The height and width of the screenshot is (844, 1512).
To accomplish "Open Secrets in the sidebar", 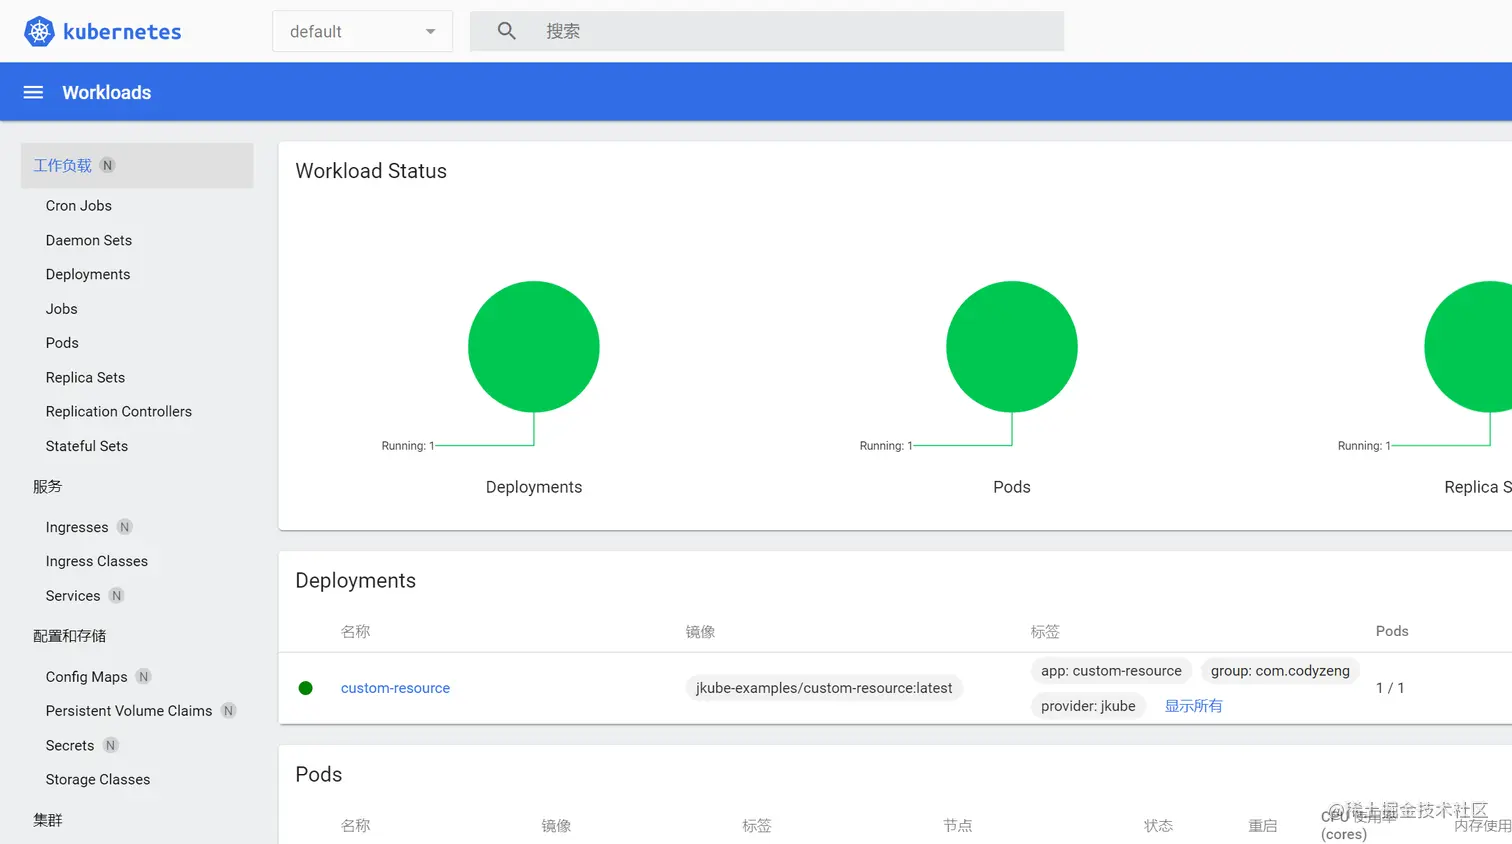I will point(70,746).
